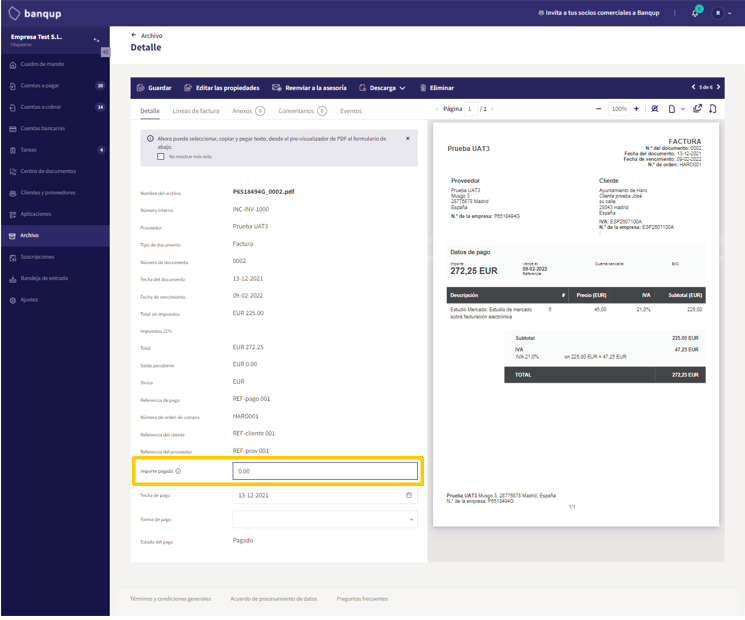Open Cuadro de mando in sidebar
Screen dimensions: 745x620
55,64
